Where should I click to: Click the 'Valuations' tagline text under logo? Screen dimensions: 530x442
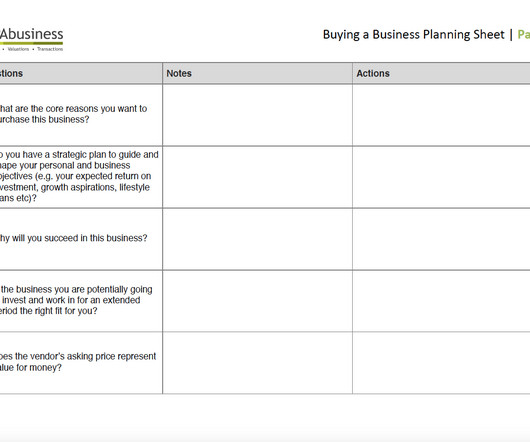[x=18, y=49]
